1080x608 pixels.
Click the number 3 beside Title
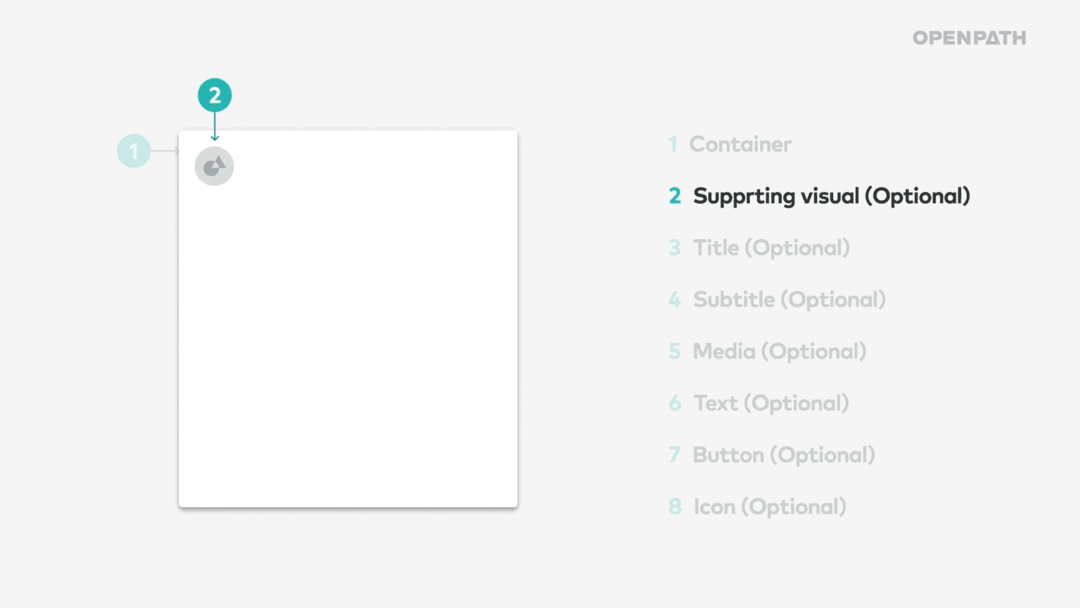click(x=675, y=248)
